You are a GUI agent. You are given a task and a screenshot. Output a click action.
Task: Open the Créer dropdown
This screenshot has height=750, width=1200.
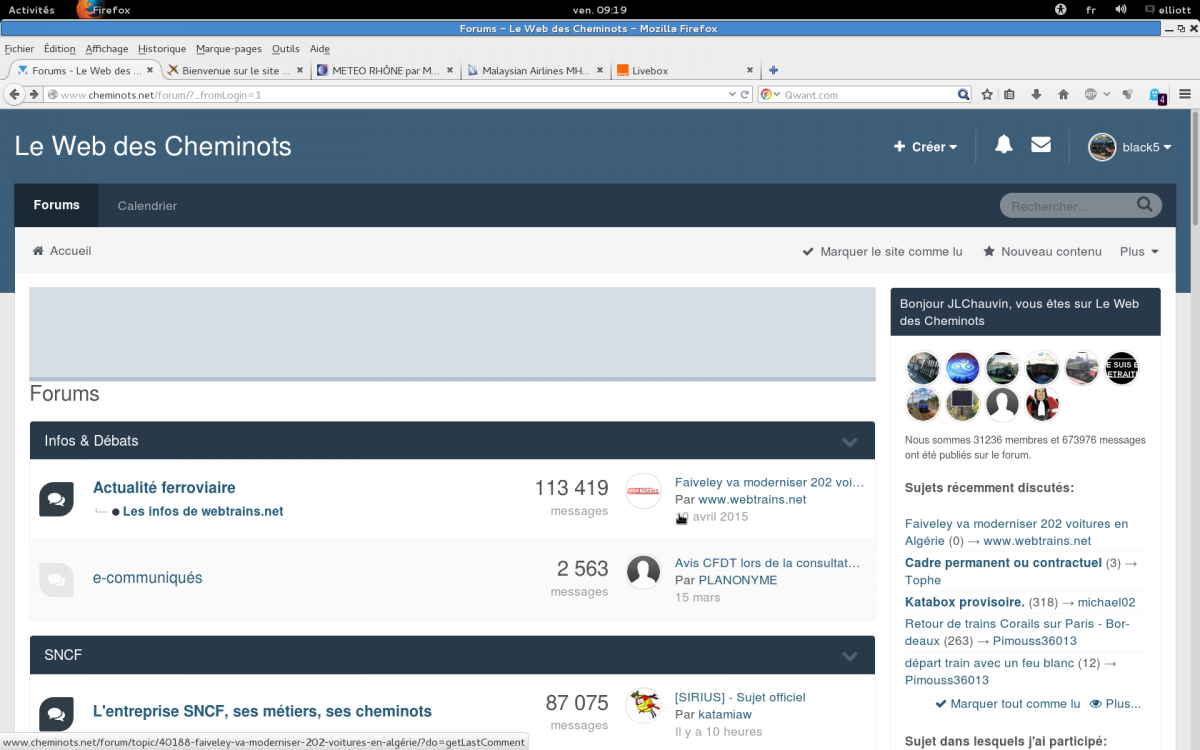[x=925, y=147]
